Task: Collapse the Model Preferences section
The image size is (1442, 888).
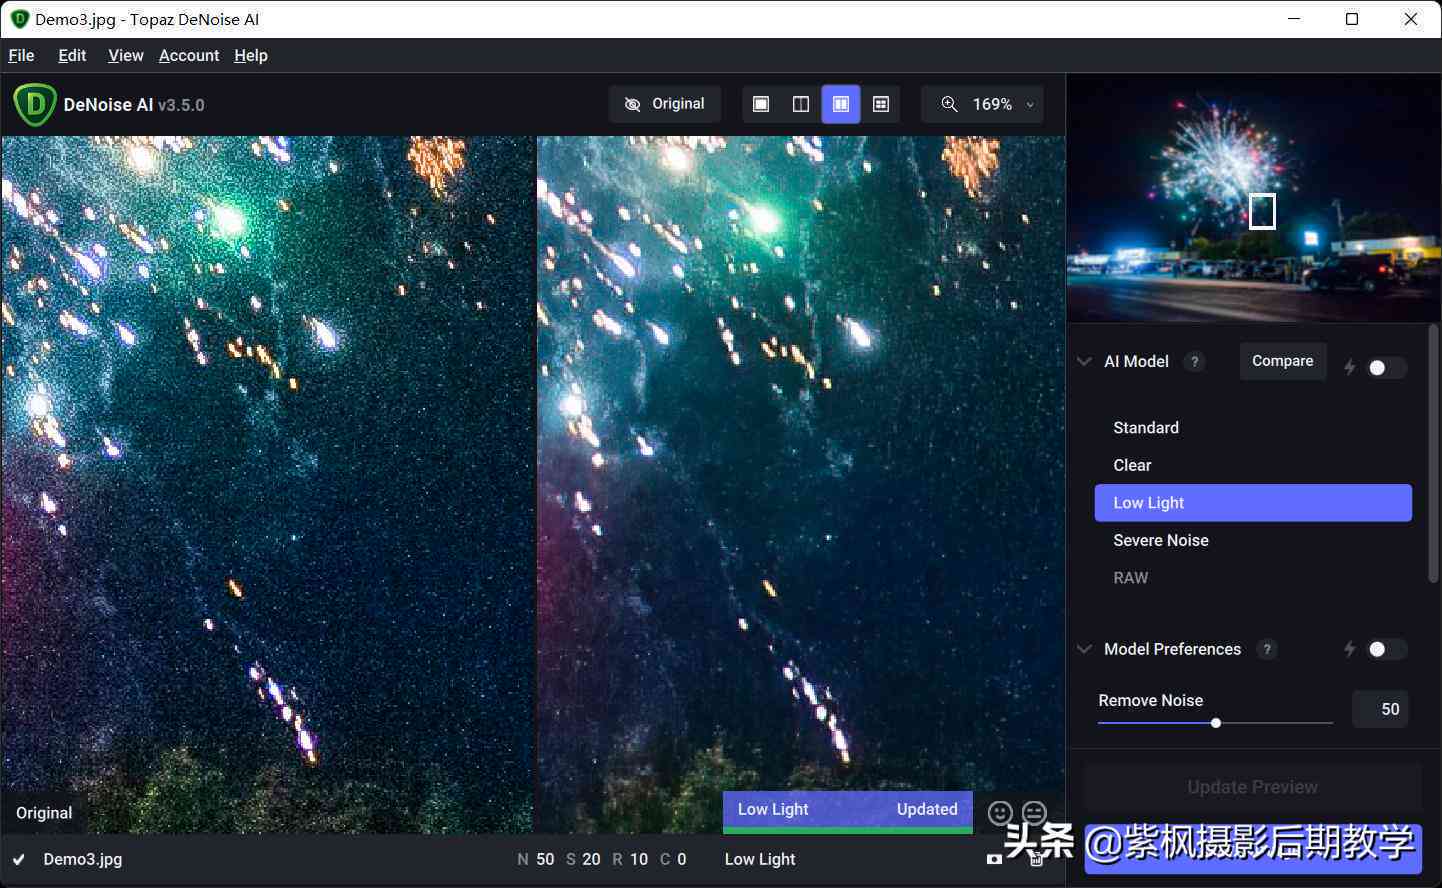Action: tap(1084, 649)
